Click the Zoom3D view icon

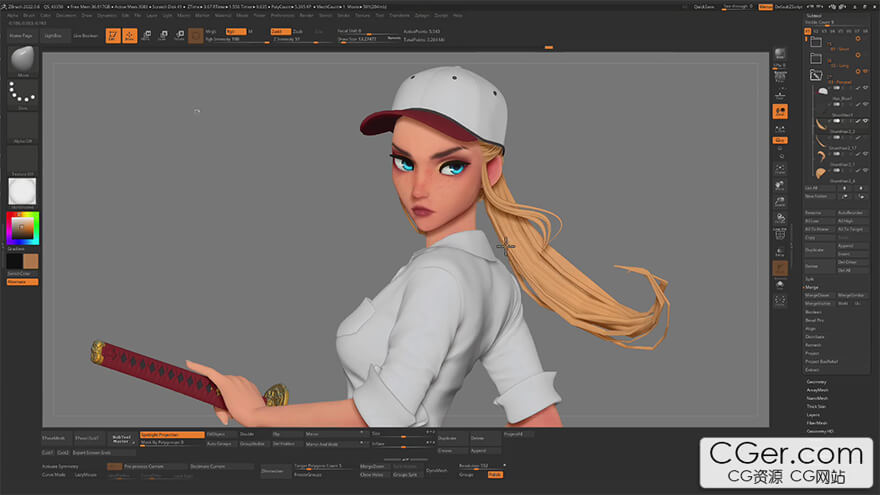tap(780, 202)
